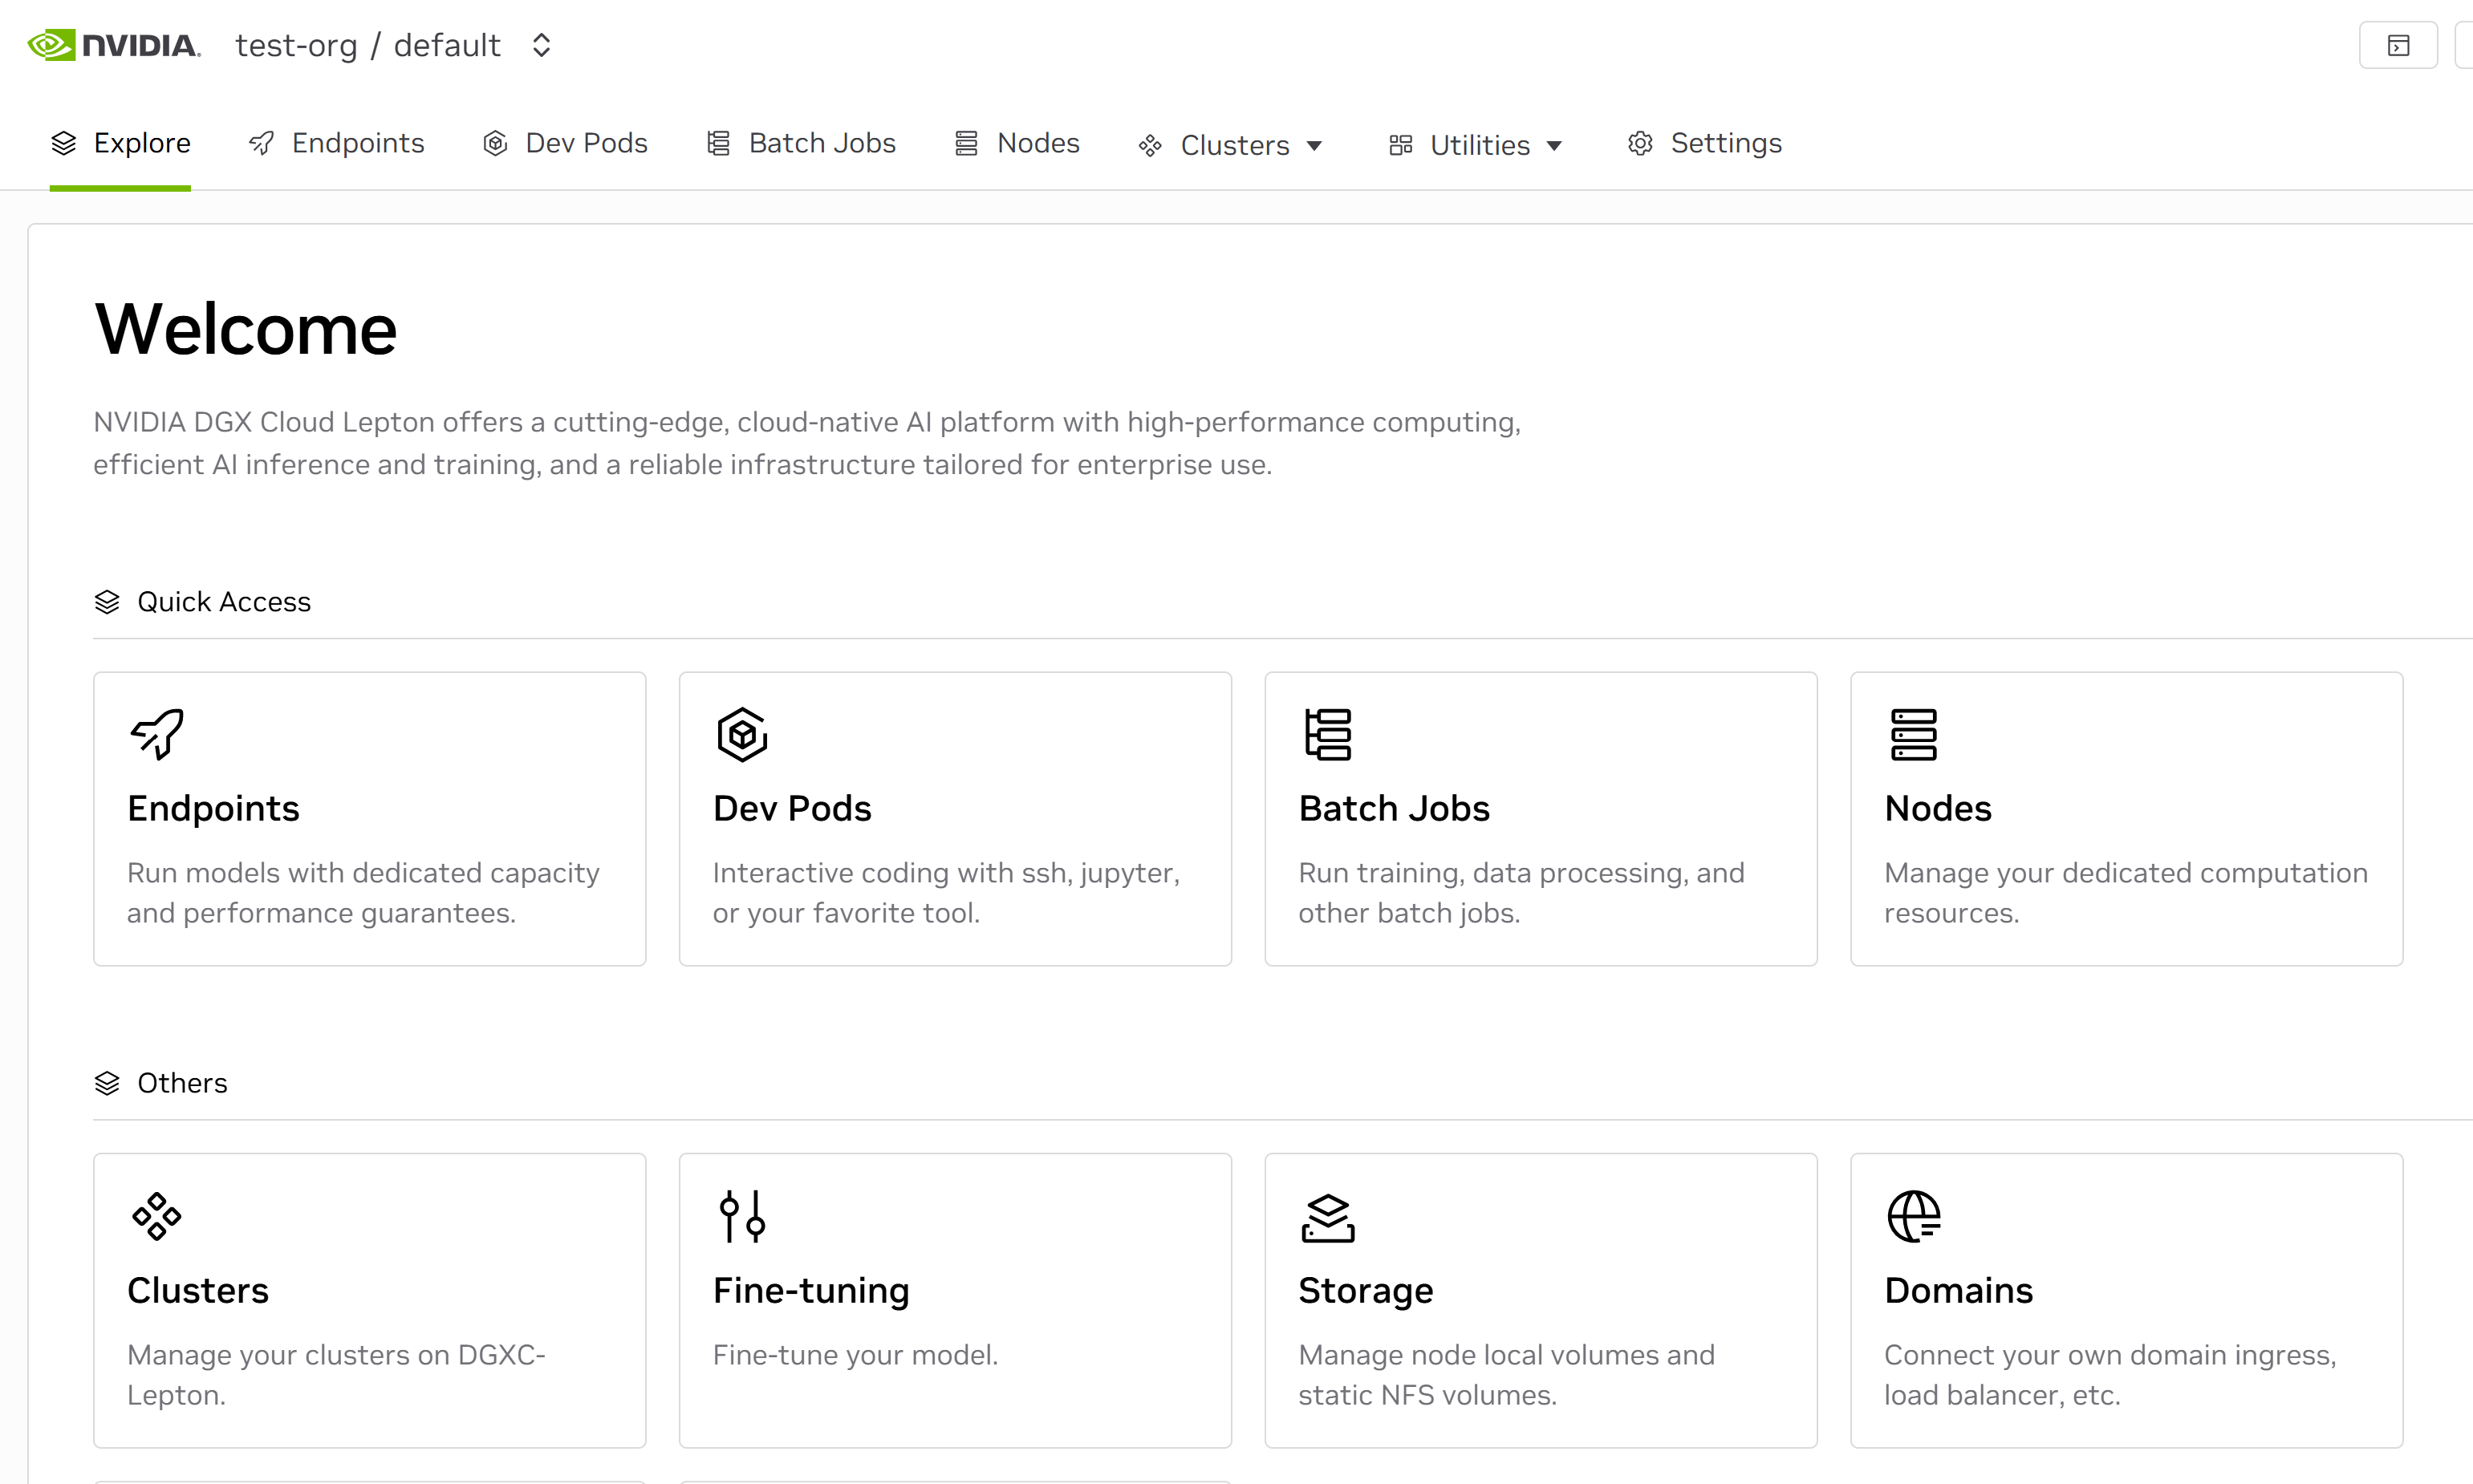Toggle the side panel button at top right

(x=2397, y=45)
